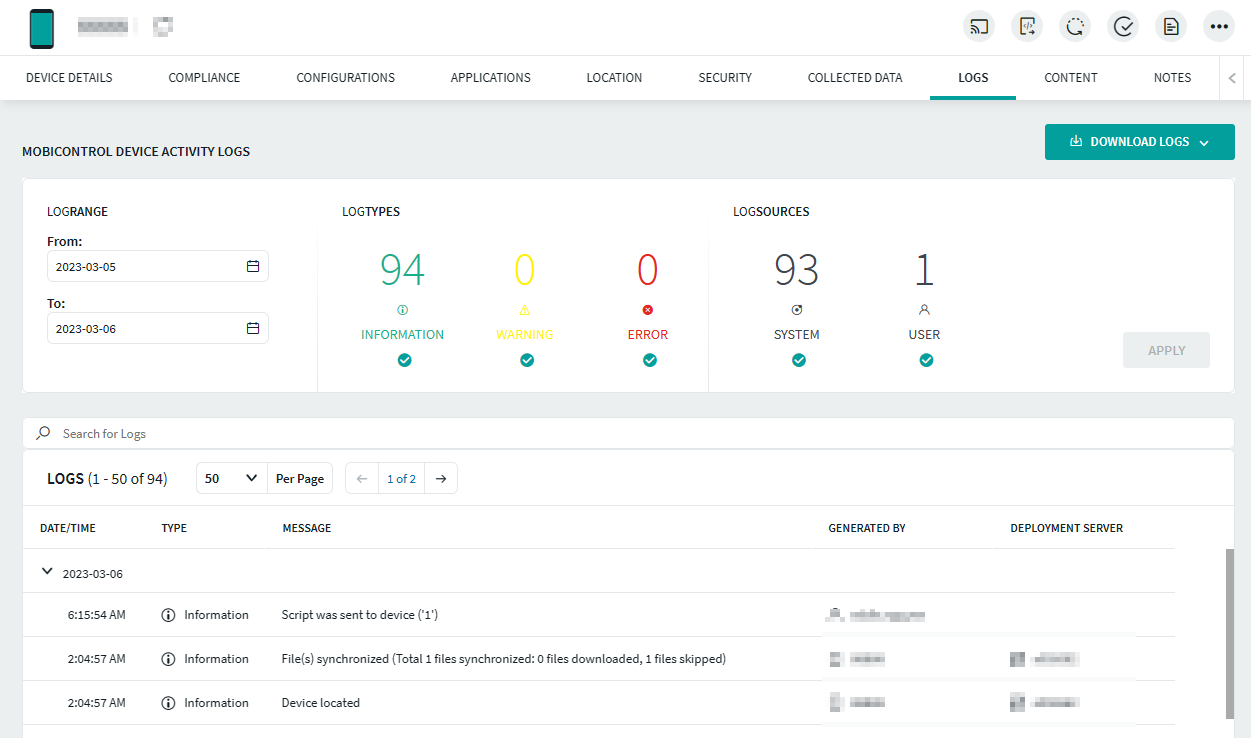Switch to the Compliance tab
The image size is (1251, 738).
[204, 78]
